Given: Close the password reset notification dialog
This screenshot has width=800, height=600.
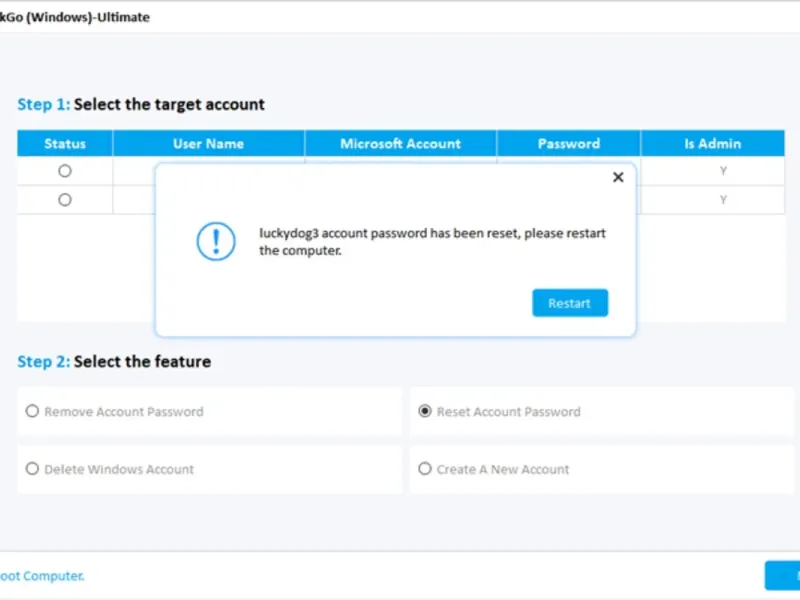Looking at the screenshot, I should [618, 177].
